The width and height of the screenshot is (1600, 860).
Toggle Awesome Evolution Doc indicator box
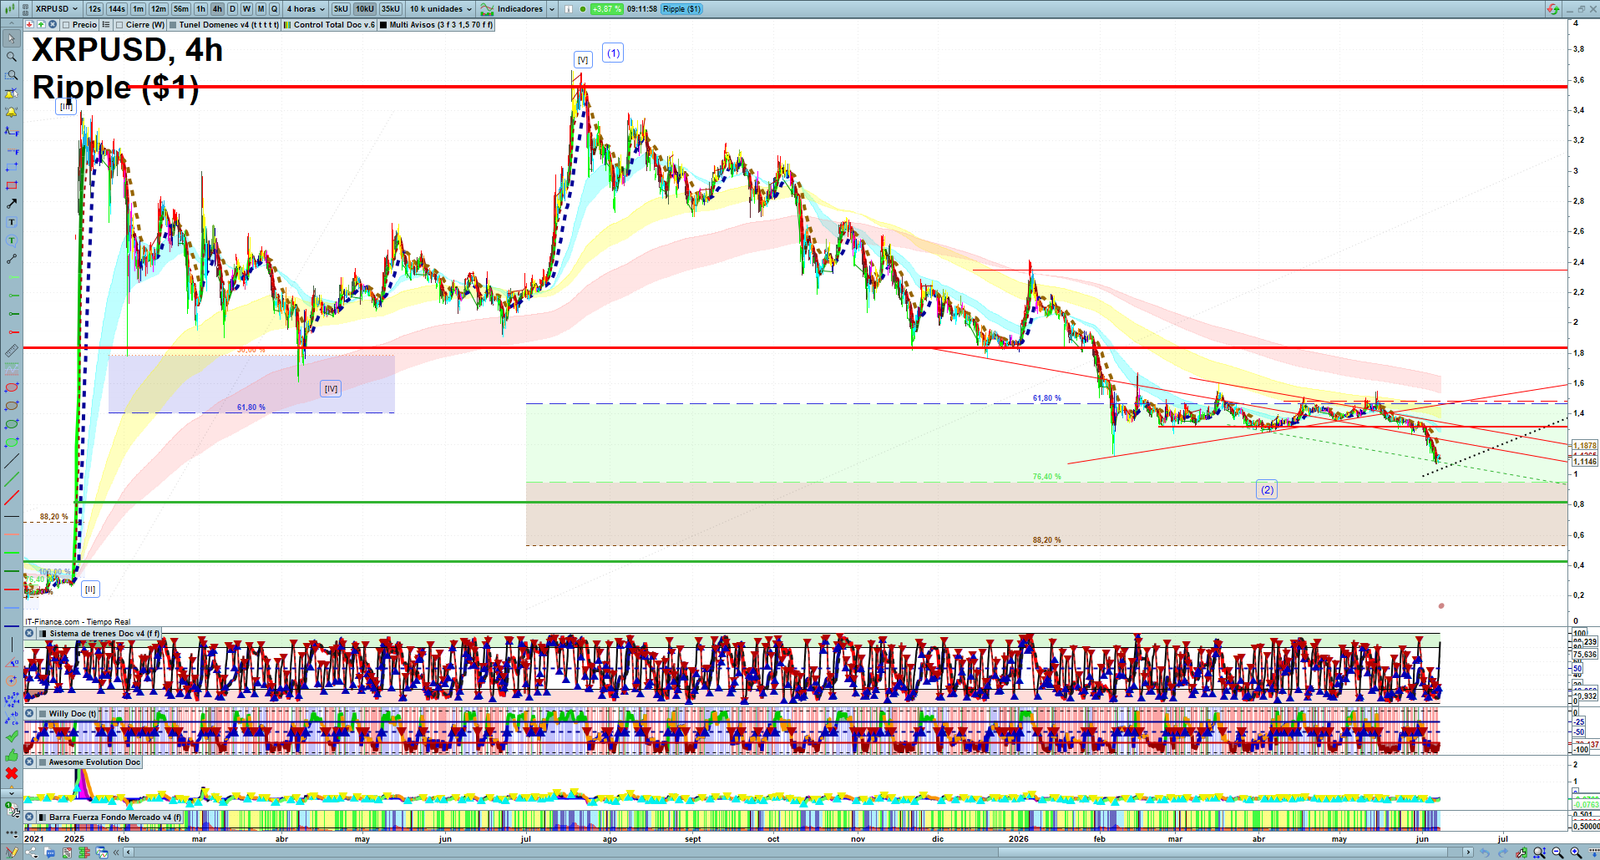[x=43, y=762]
